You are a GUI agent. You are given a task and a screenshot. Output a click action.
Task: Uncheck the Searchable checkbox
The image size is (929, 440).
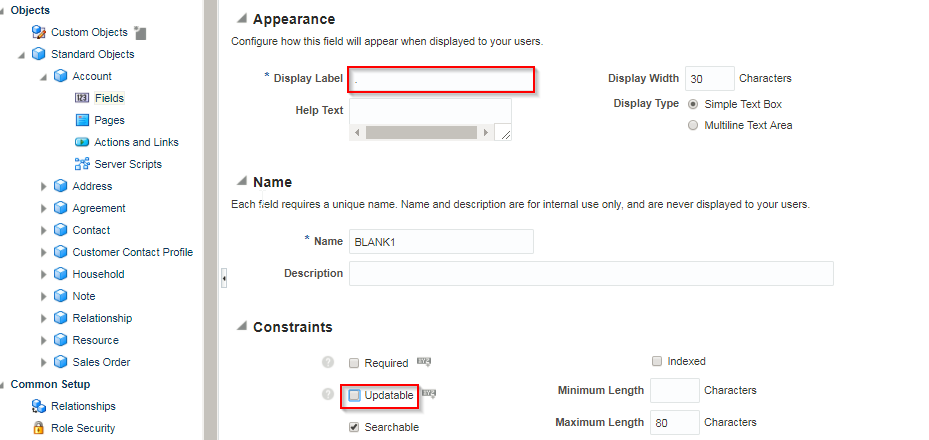pyautogui.click(x=354, y=427)
